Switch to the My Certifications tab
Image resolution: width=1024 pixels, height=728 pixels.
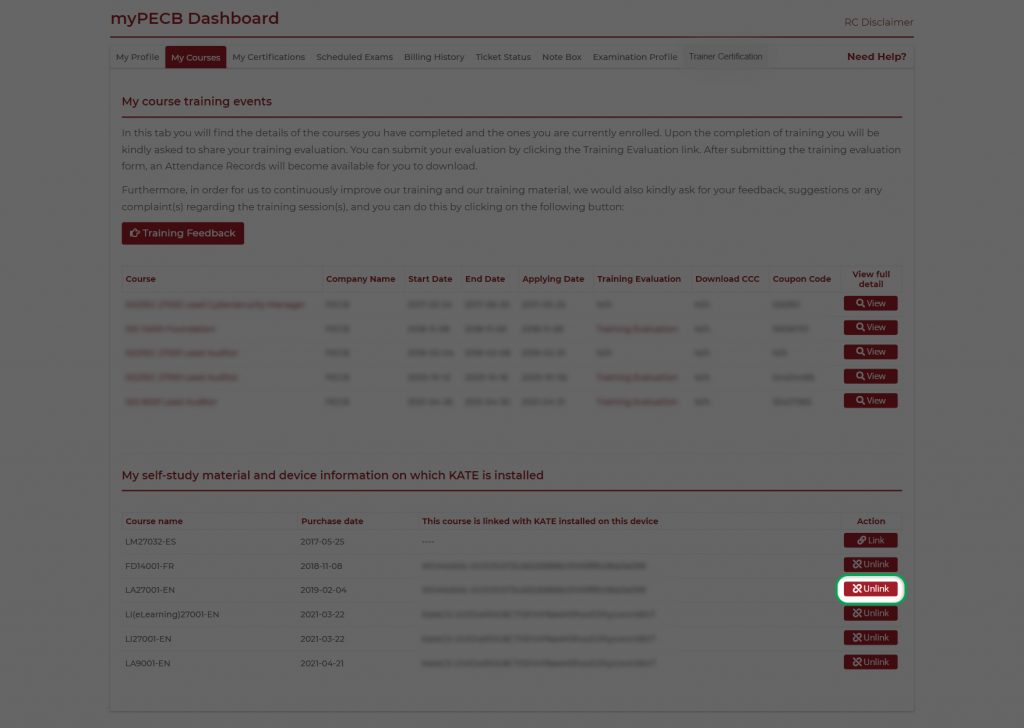[268, 57]
